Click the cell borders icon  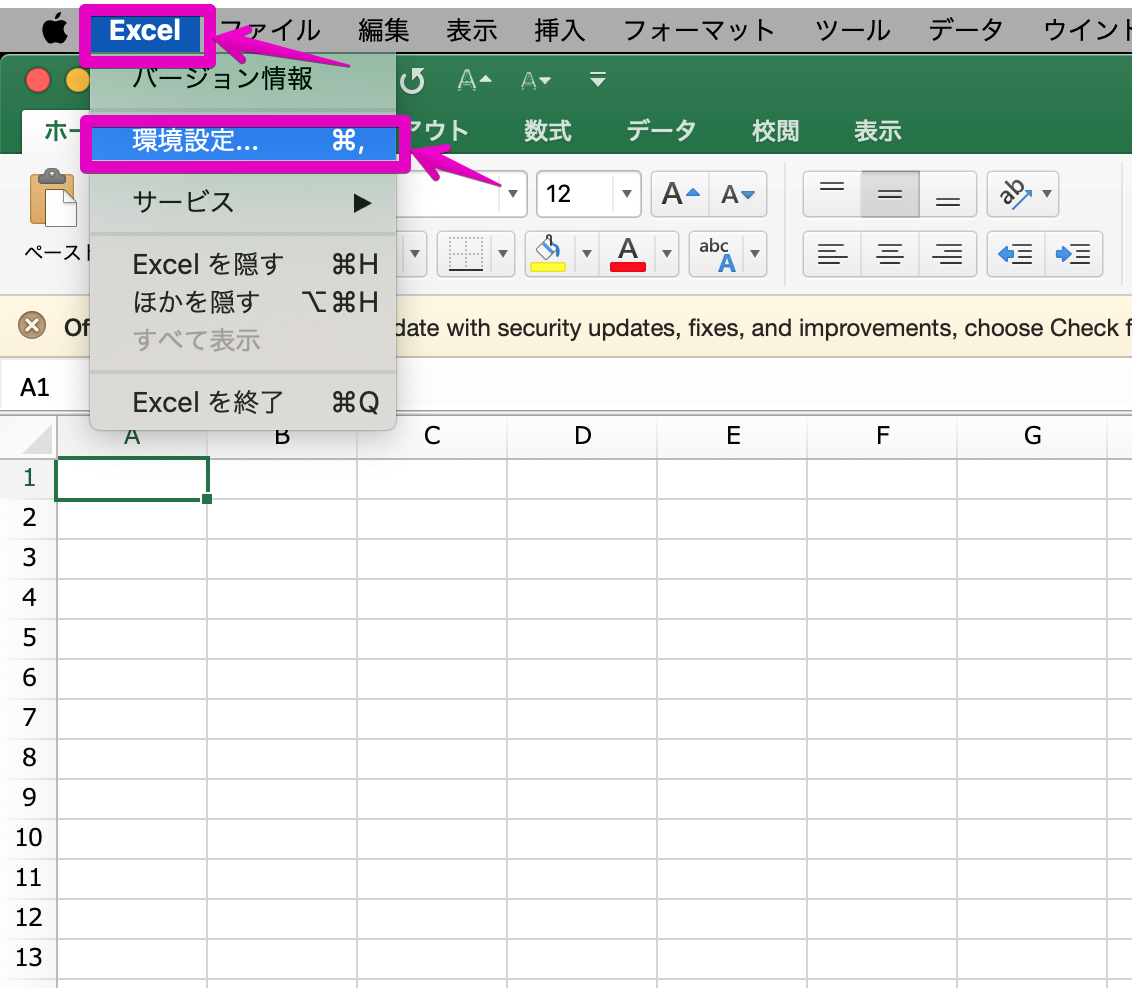pos(466,253)
